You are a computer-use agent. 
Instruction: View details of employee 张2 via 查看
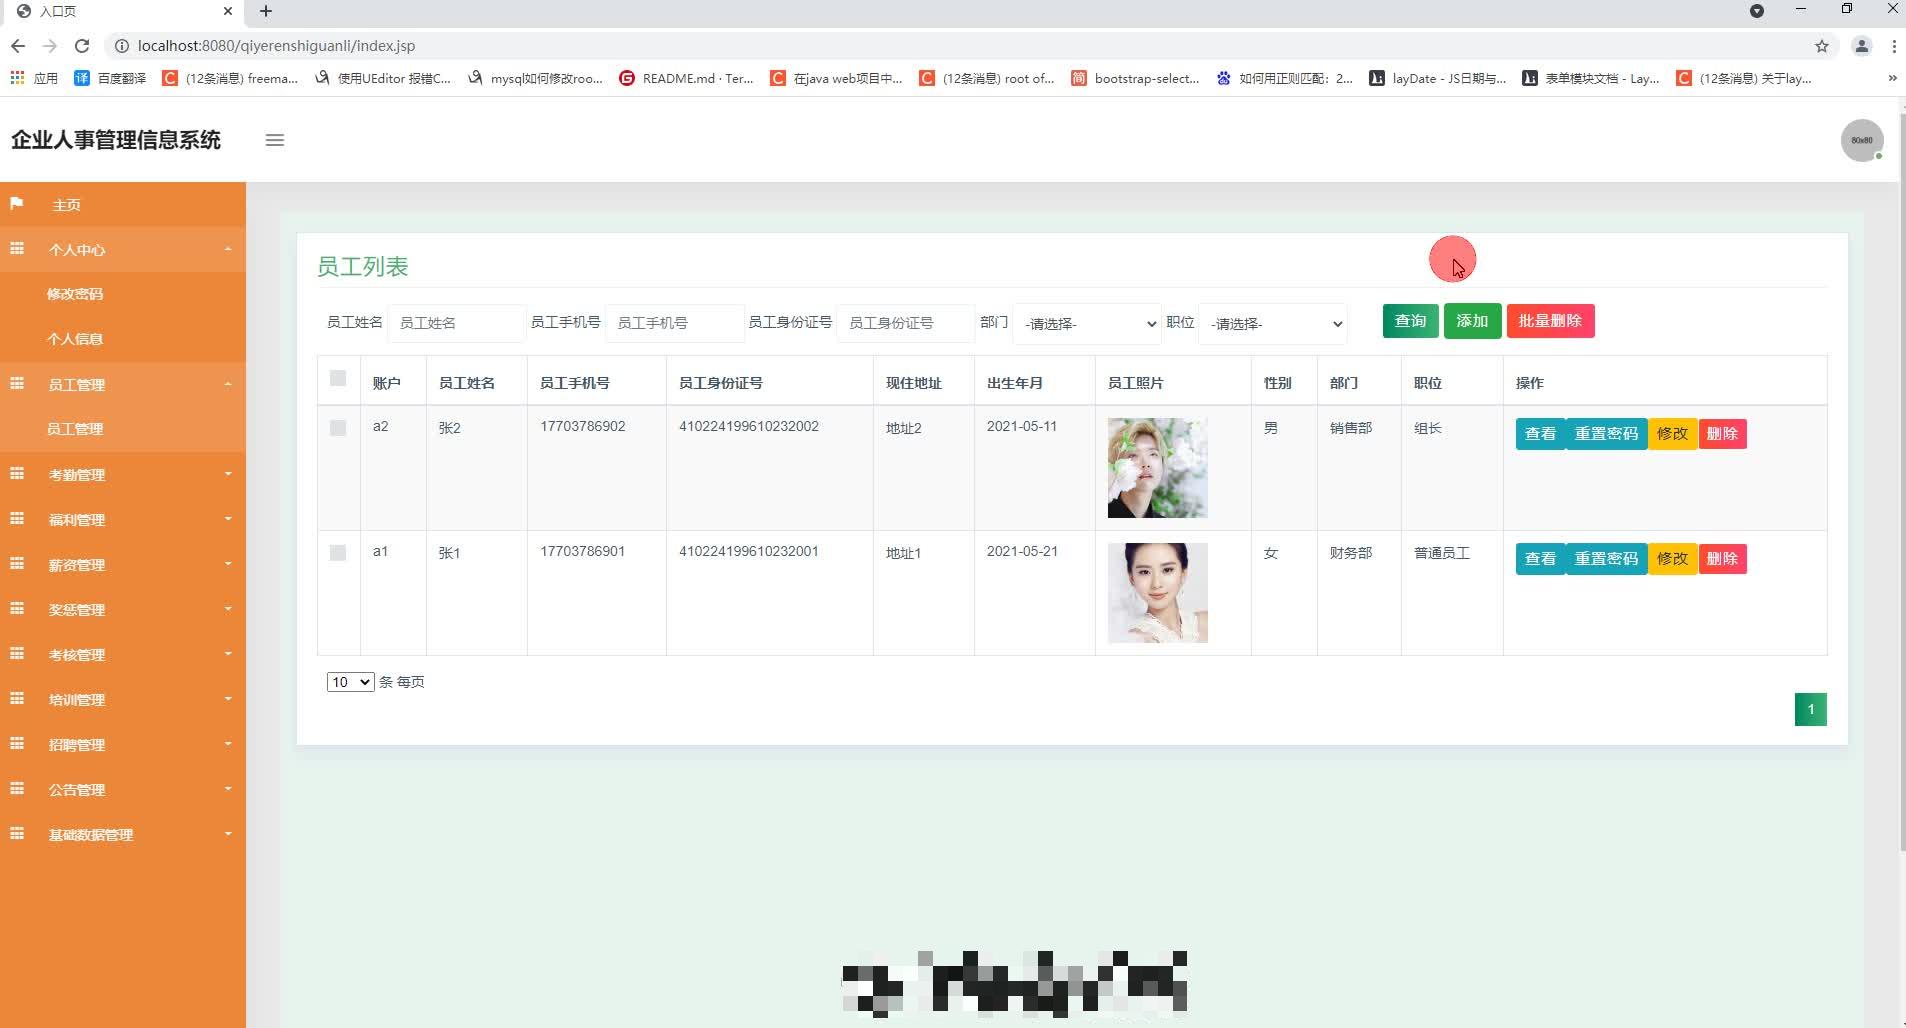pos(1540,434)
